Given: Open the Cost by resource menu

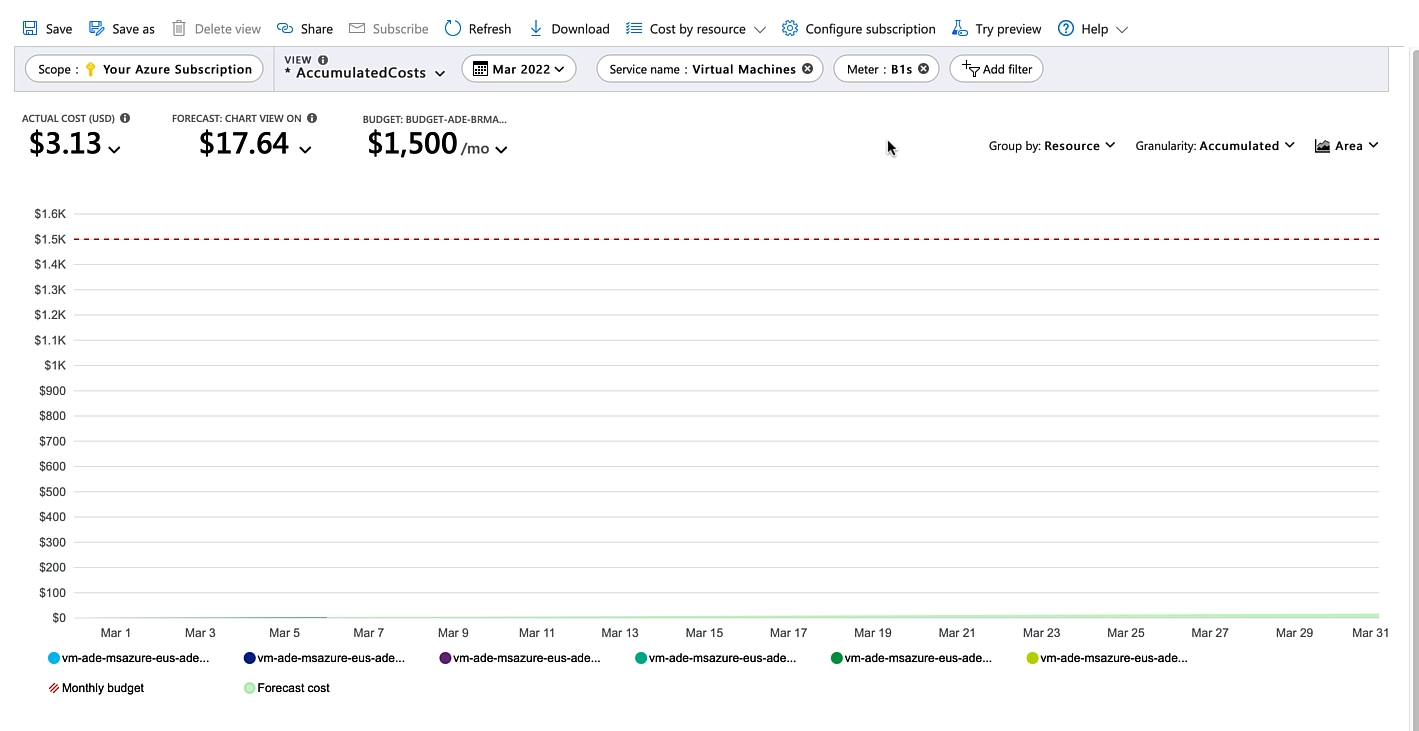Looking at the screenshot, I should (x=696, y=29).
